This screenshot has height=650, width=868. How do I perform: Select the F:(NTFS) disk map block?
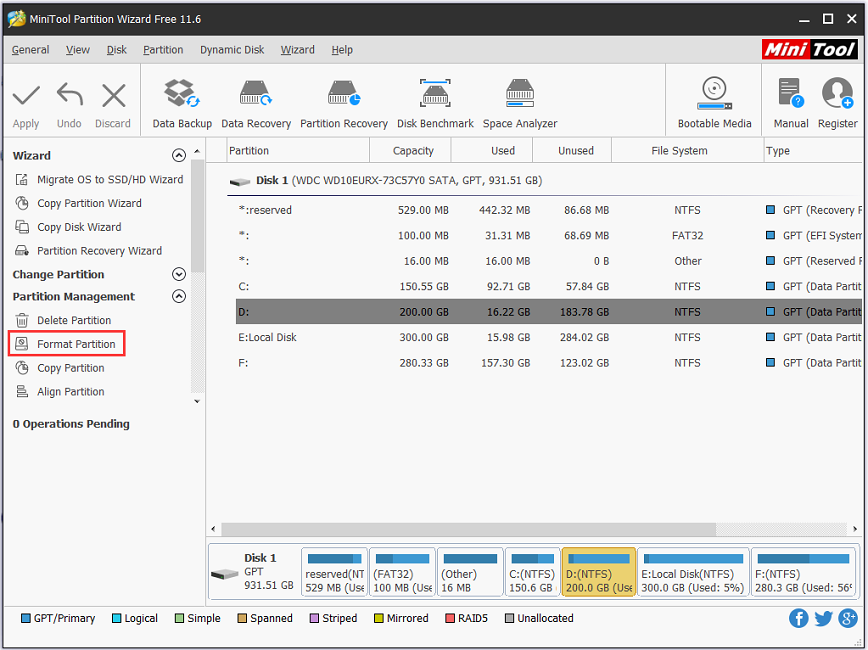(x=803, y=572)
